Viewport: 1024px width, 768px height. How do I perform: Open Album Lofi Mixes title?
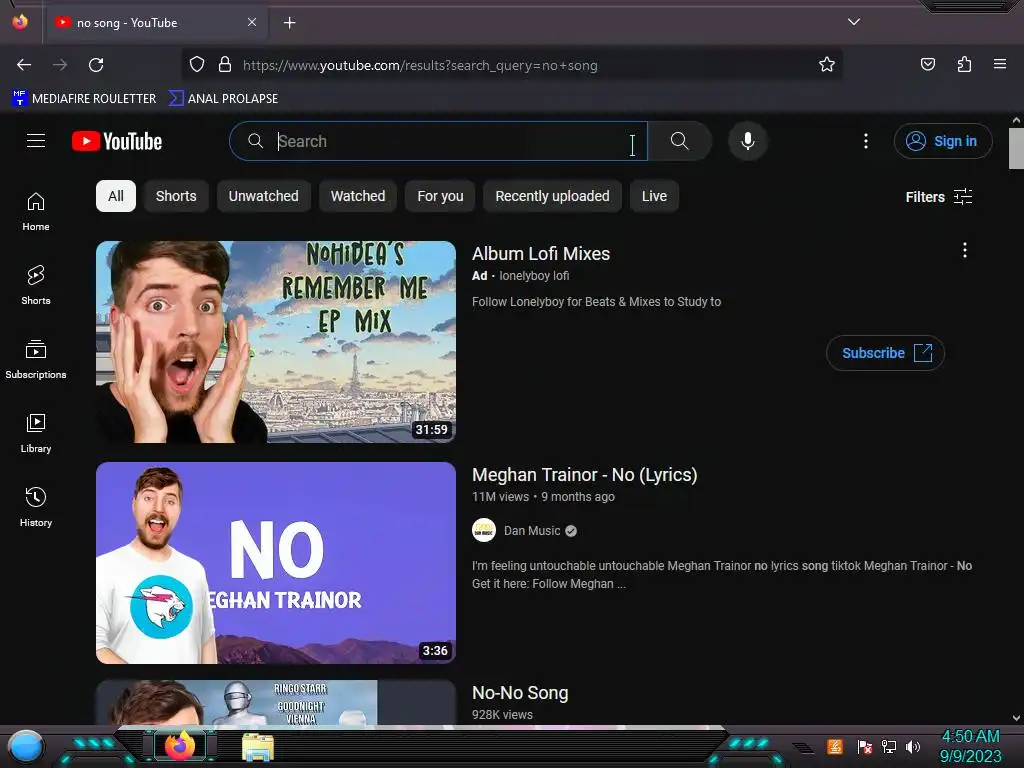[x=541, y=253]
